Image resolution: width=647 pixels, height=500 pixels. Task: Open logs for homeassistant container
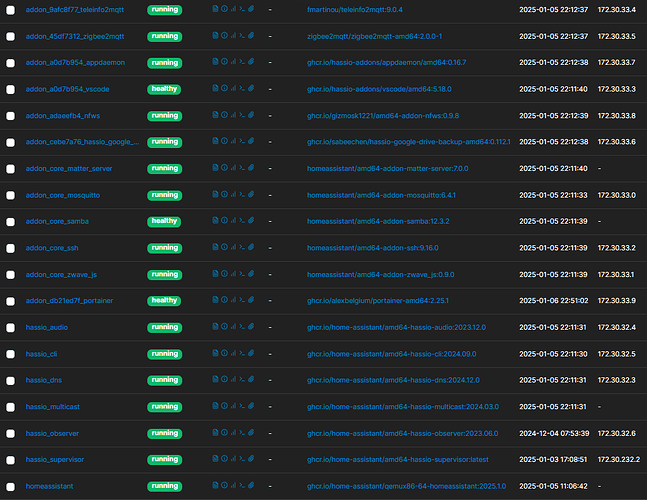215,485
